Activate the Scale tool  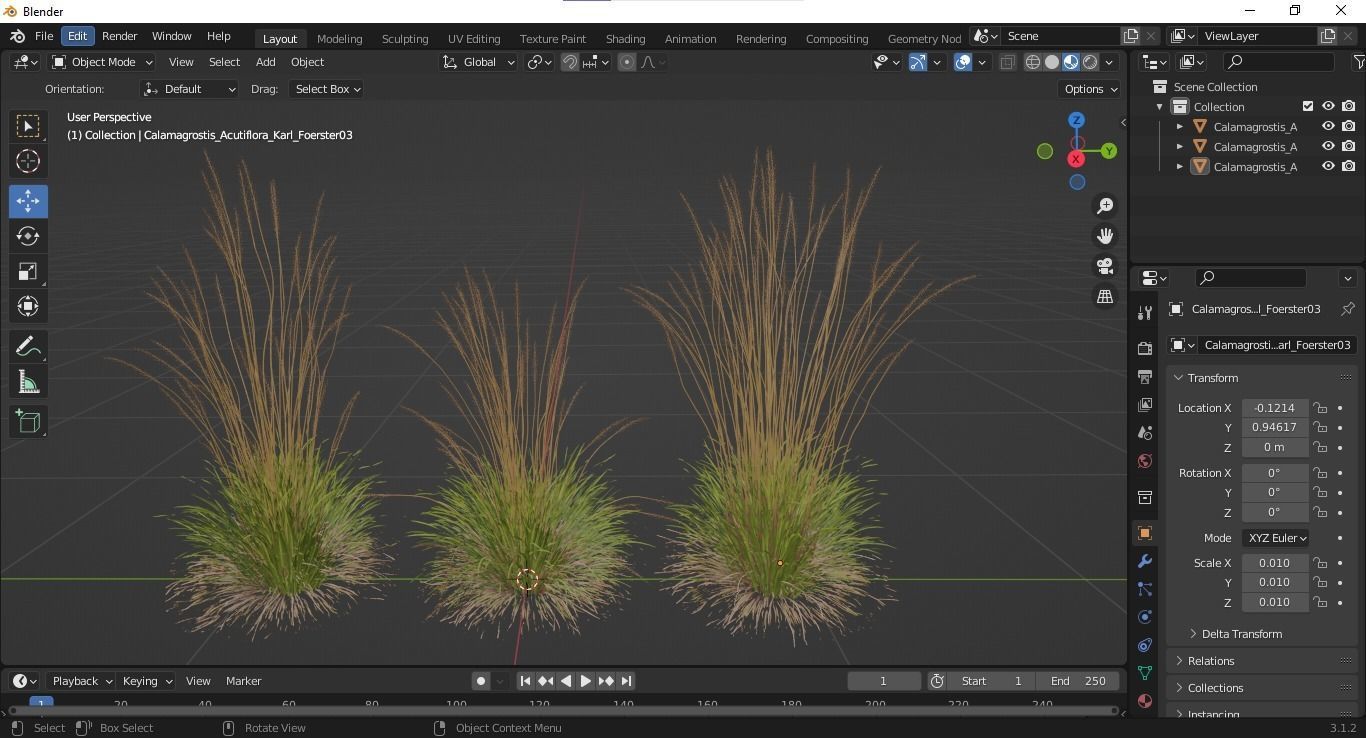(28, 271)
